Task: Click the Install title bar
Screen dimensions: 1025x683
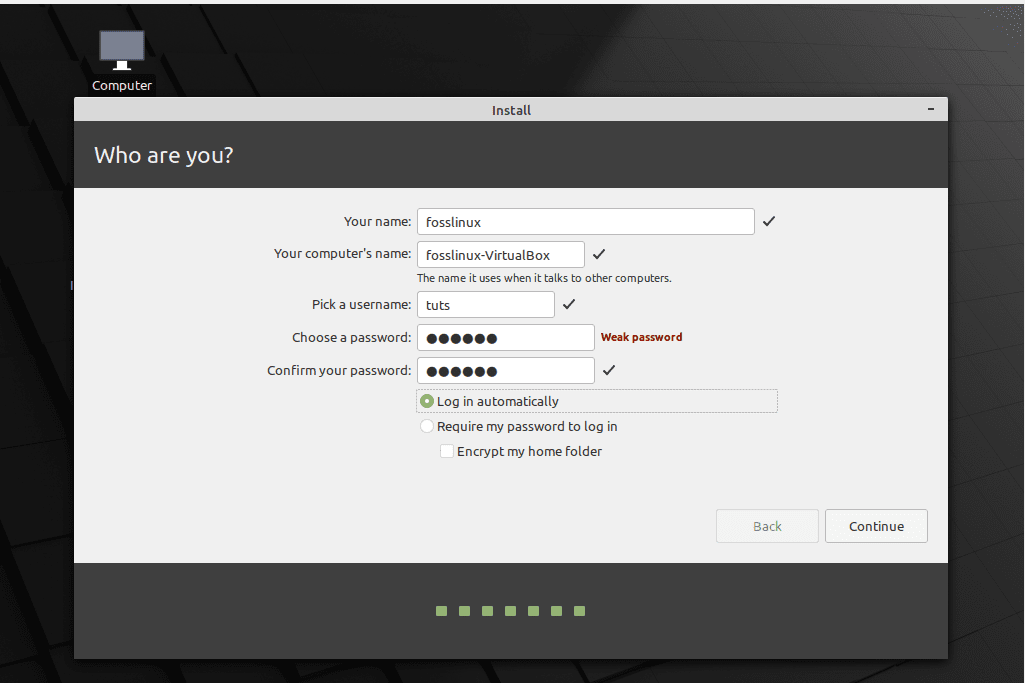Action: point(511,110)
